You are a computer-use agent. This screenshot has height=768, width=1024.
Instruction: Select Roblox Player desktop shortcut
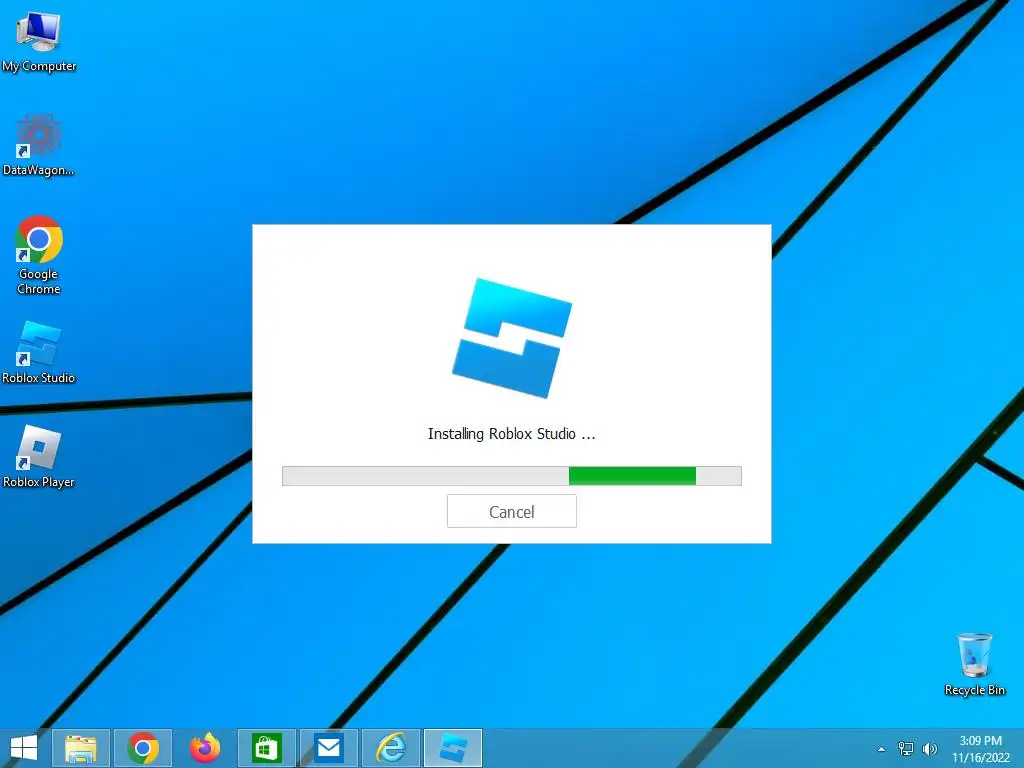(39, 456)
